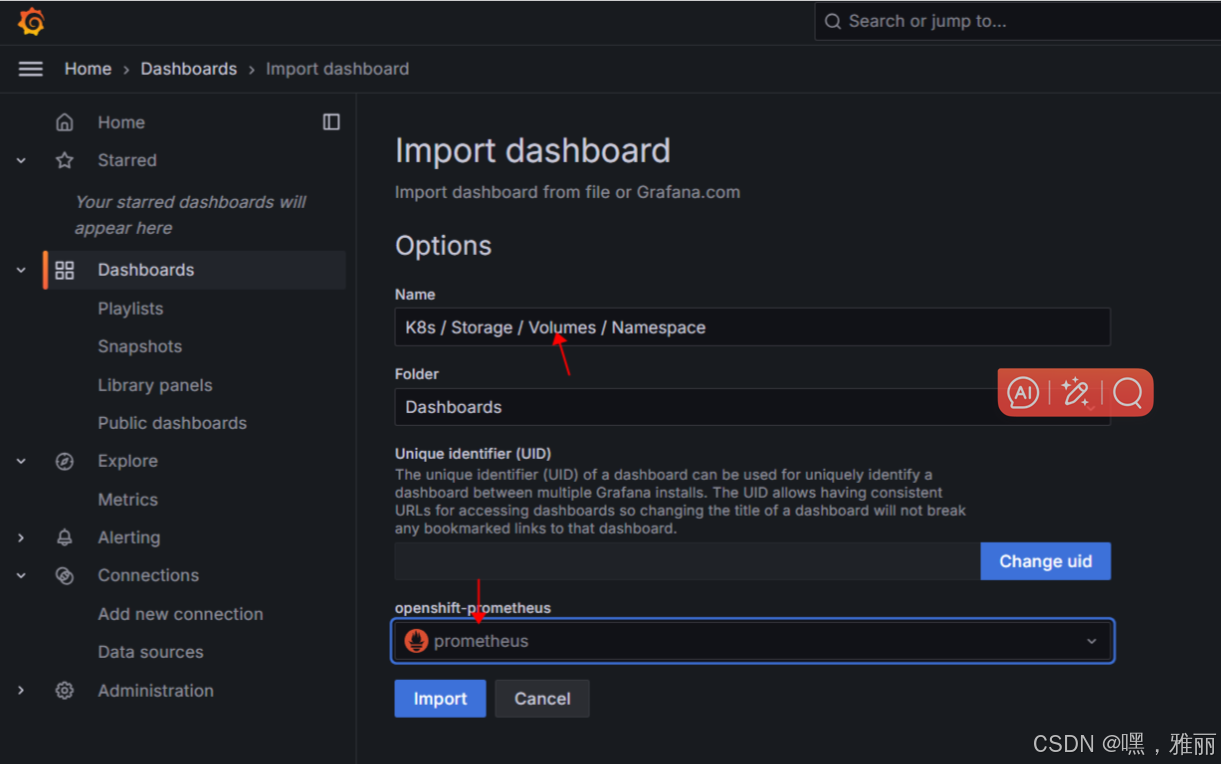Open Library panels in the sidebar
This screenshot has width=1221, height=764.
[155, 385]
